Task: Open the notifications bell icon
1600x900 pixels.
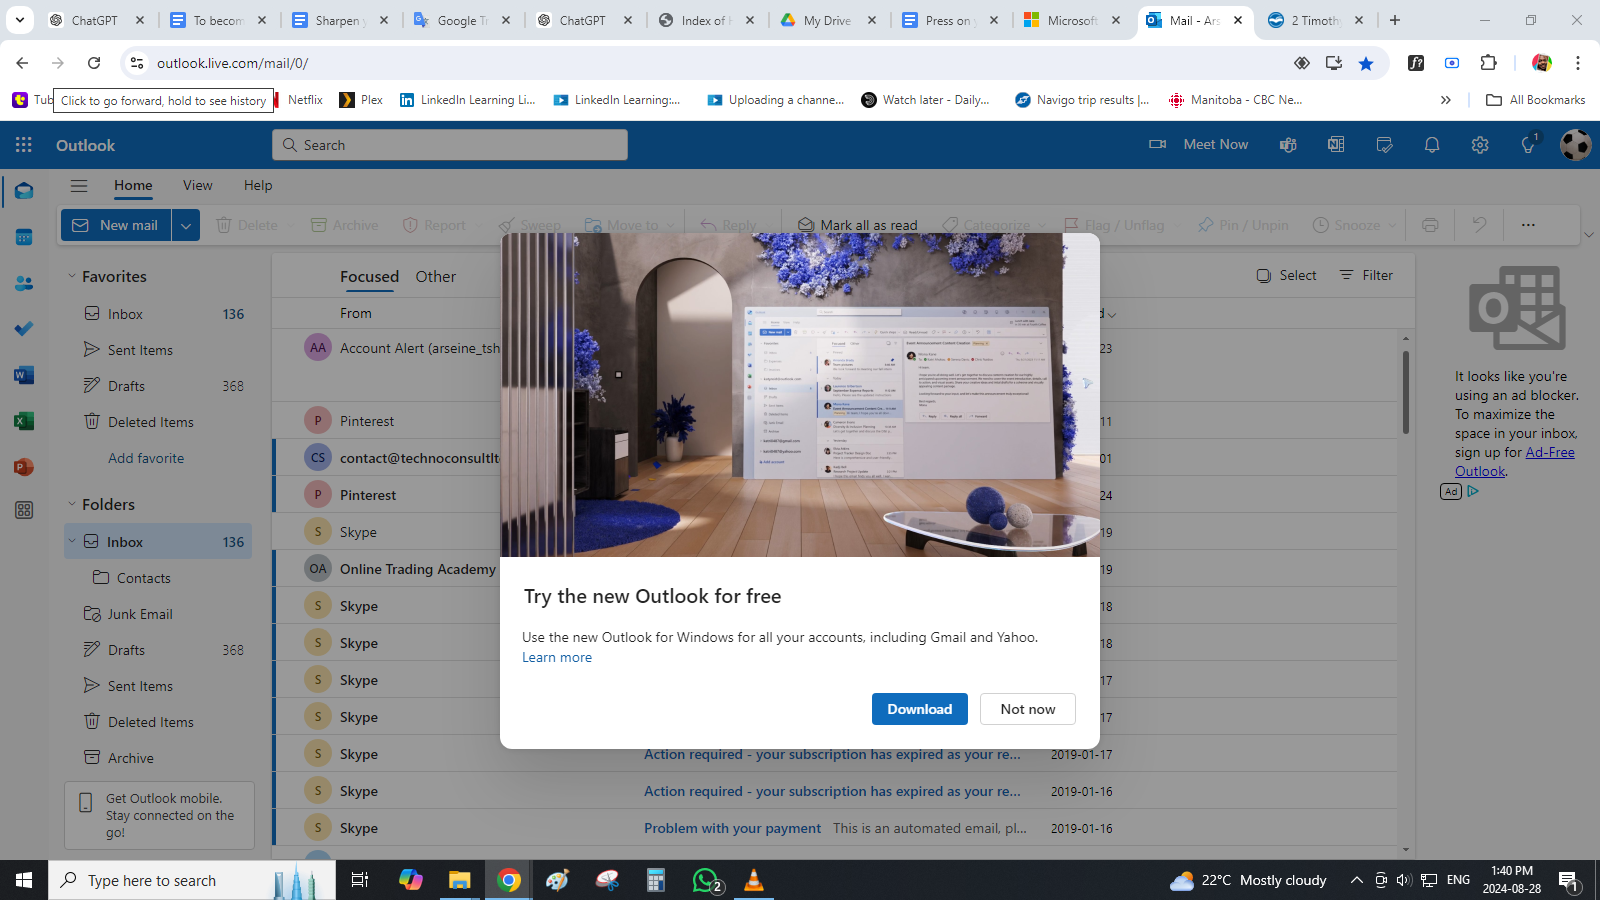Action: coord(1432,145)
